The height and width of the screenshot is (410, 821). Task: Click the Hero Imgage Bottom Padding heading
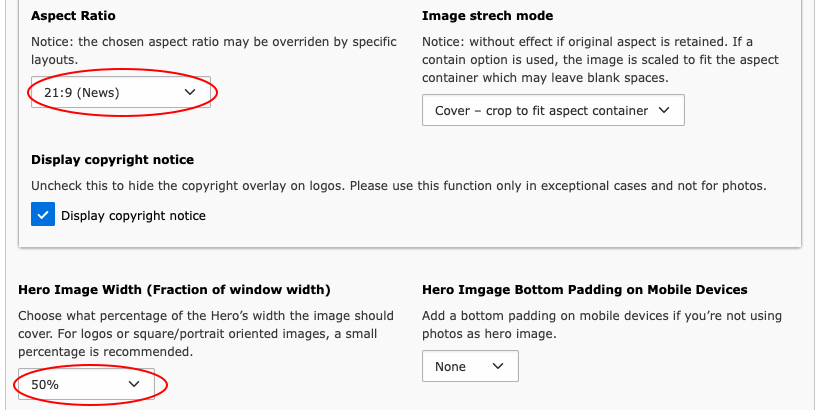[584, 290]
